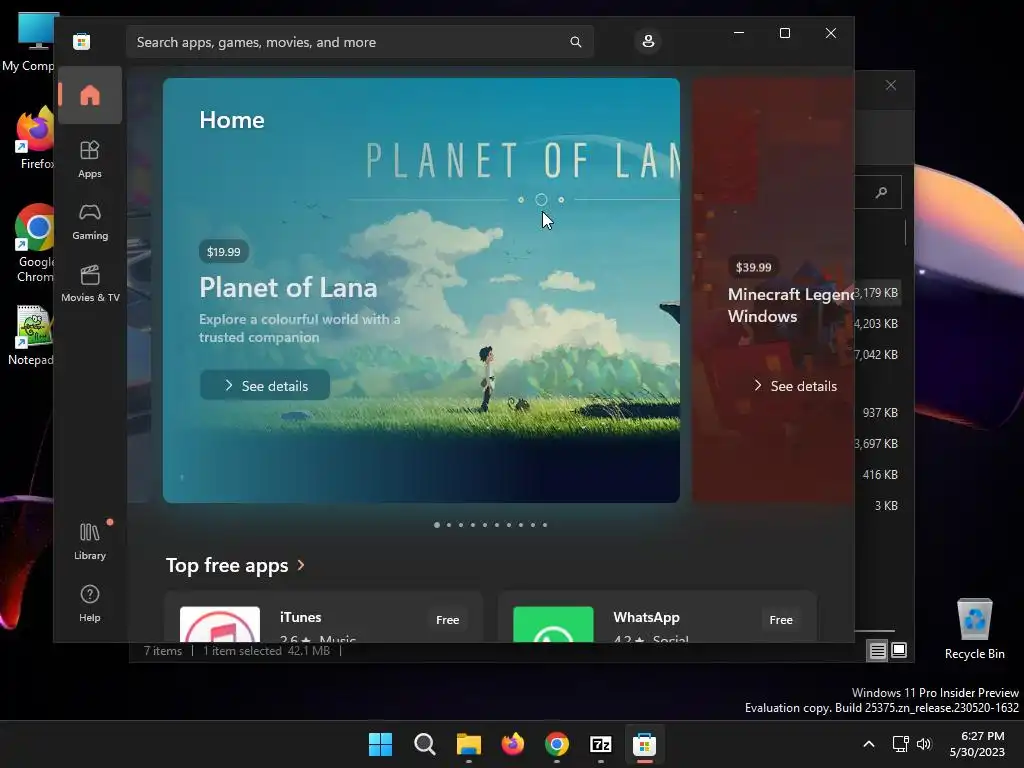Open the Recycle Bin desktop icon
The height and width of the screenshot is (768, 1024).
tap(974, 628)
